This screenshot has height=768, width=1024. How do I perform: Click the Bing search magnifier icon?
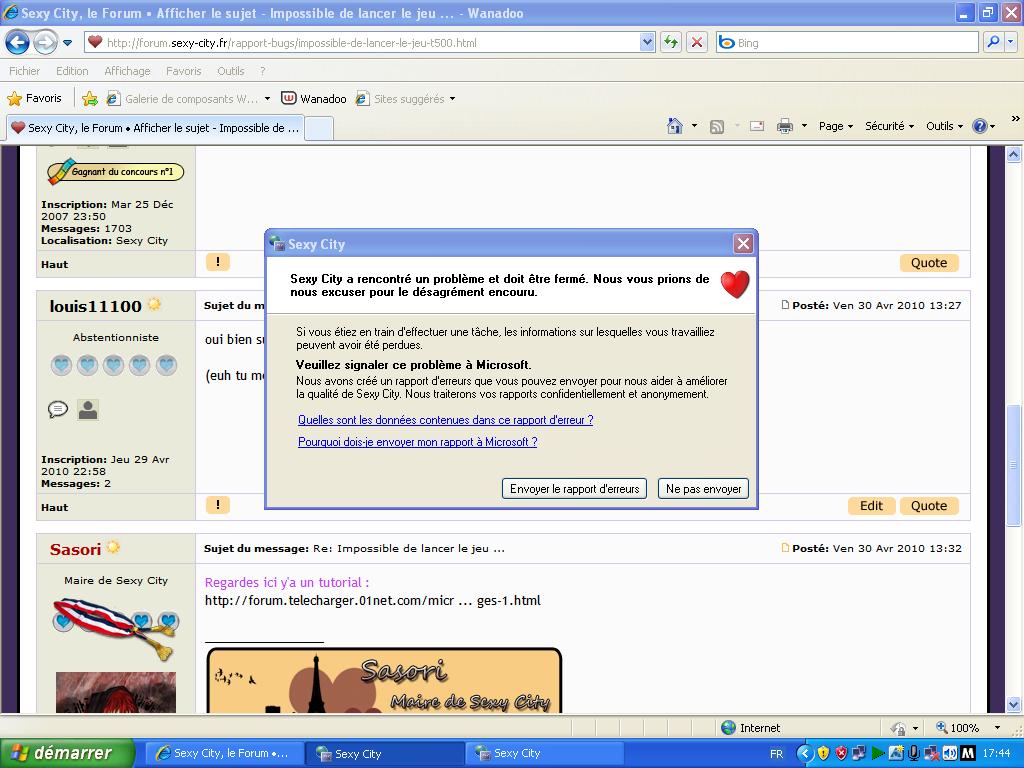point(993,42)
